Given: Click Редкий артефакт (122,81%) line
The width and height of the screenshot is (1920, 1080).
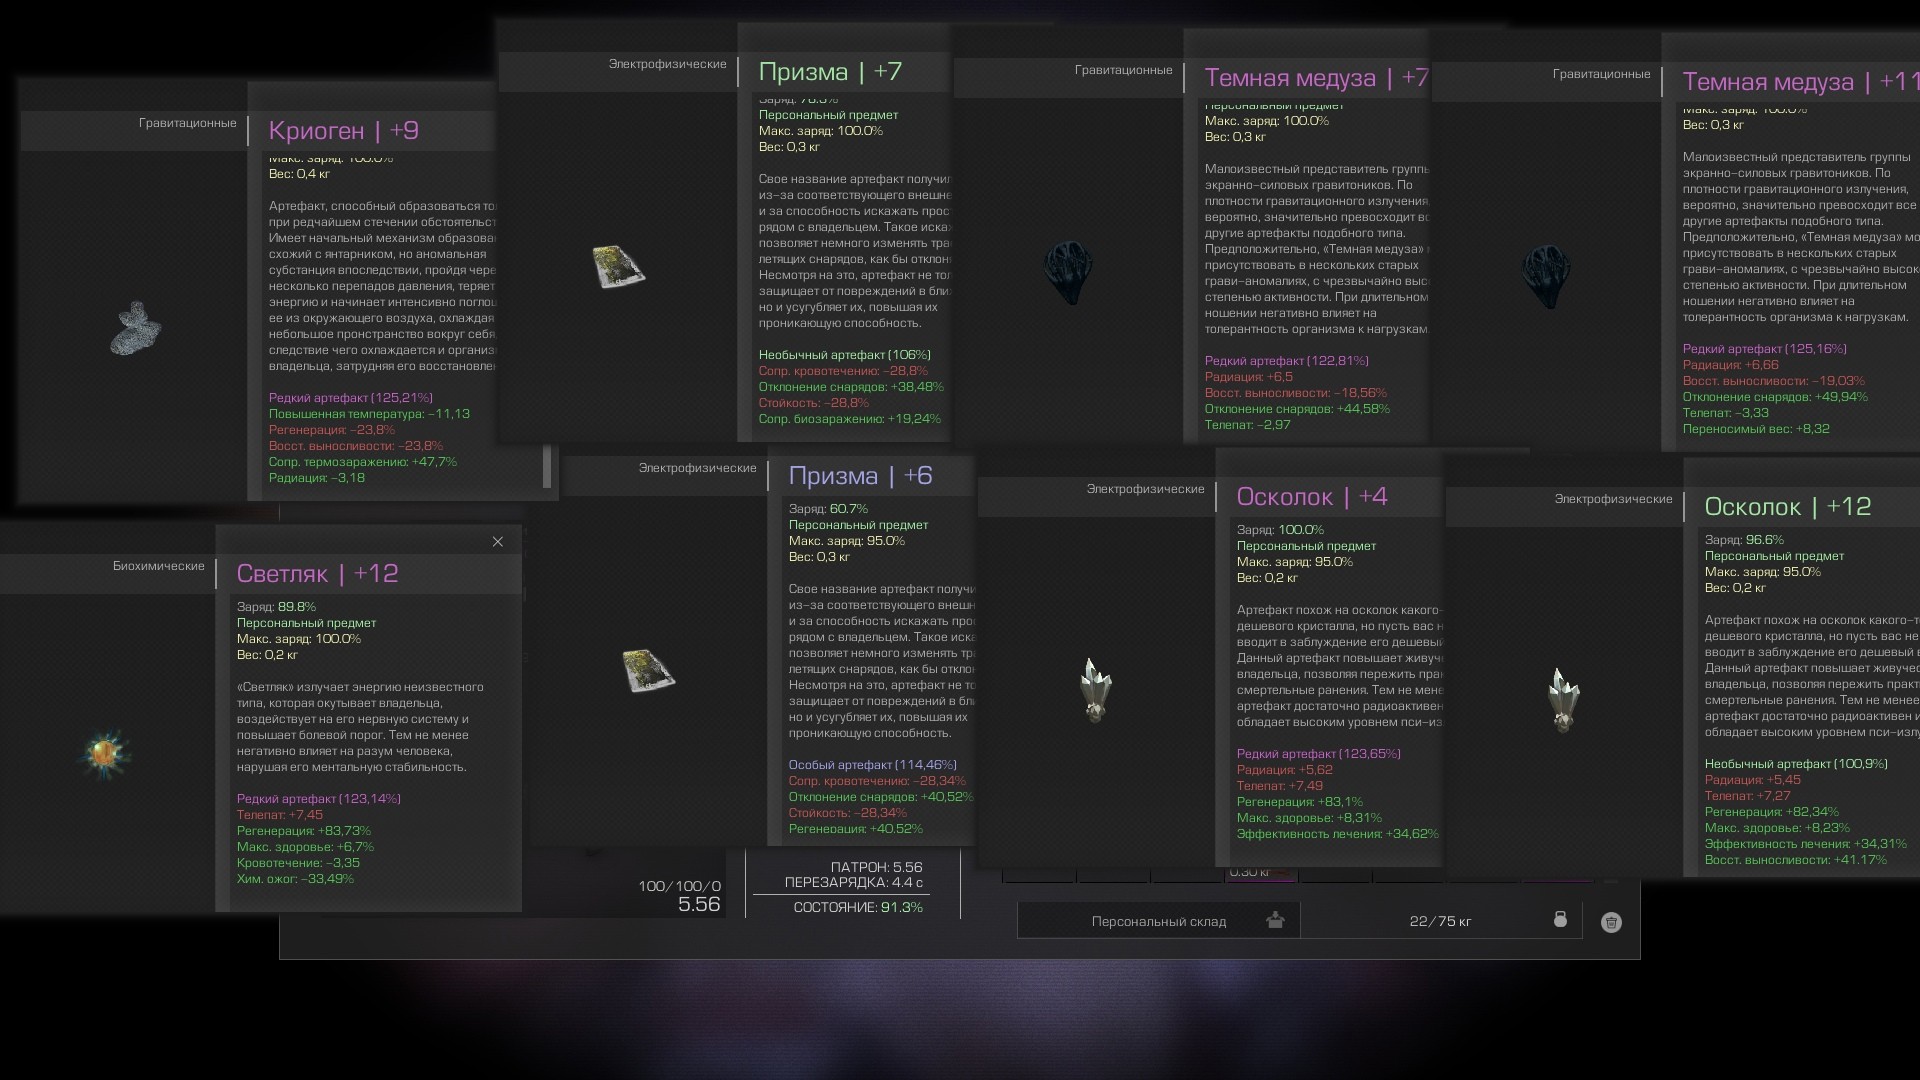Looking at the screenshot, I should tap(1287, 361).
